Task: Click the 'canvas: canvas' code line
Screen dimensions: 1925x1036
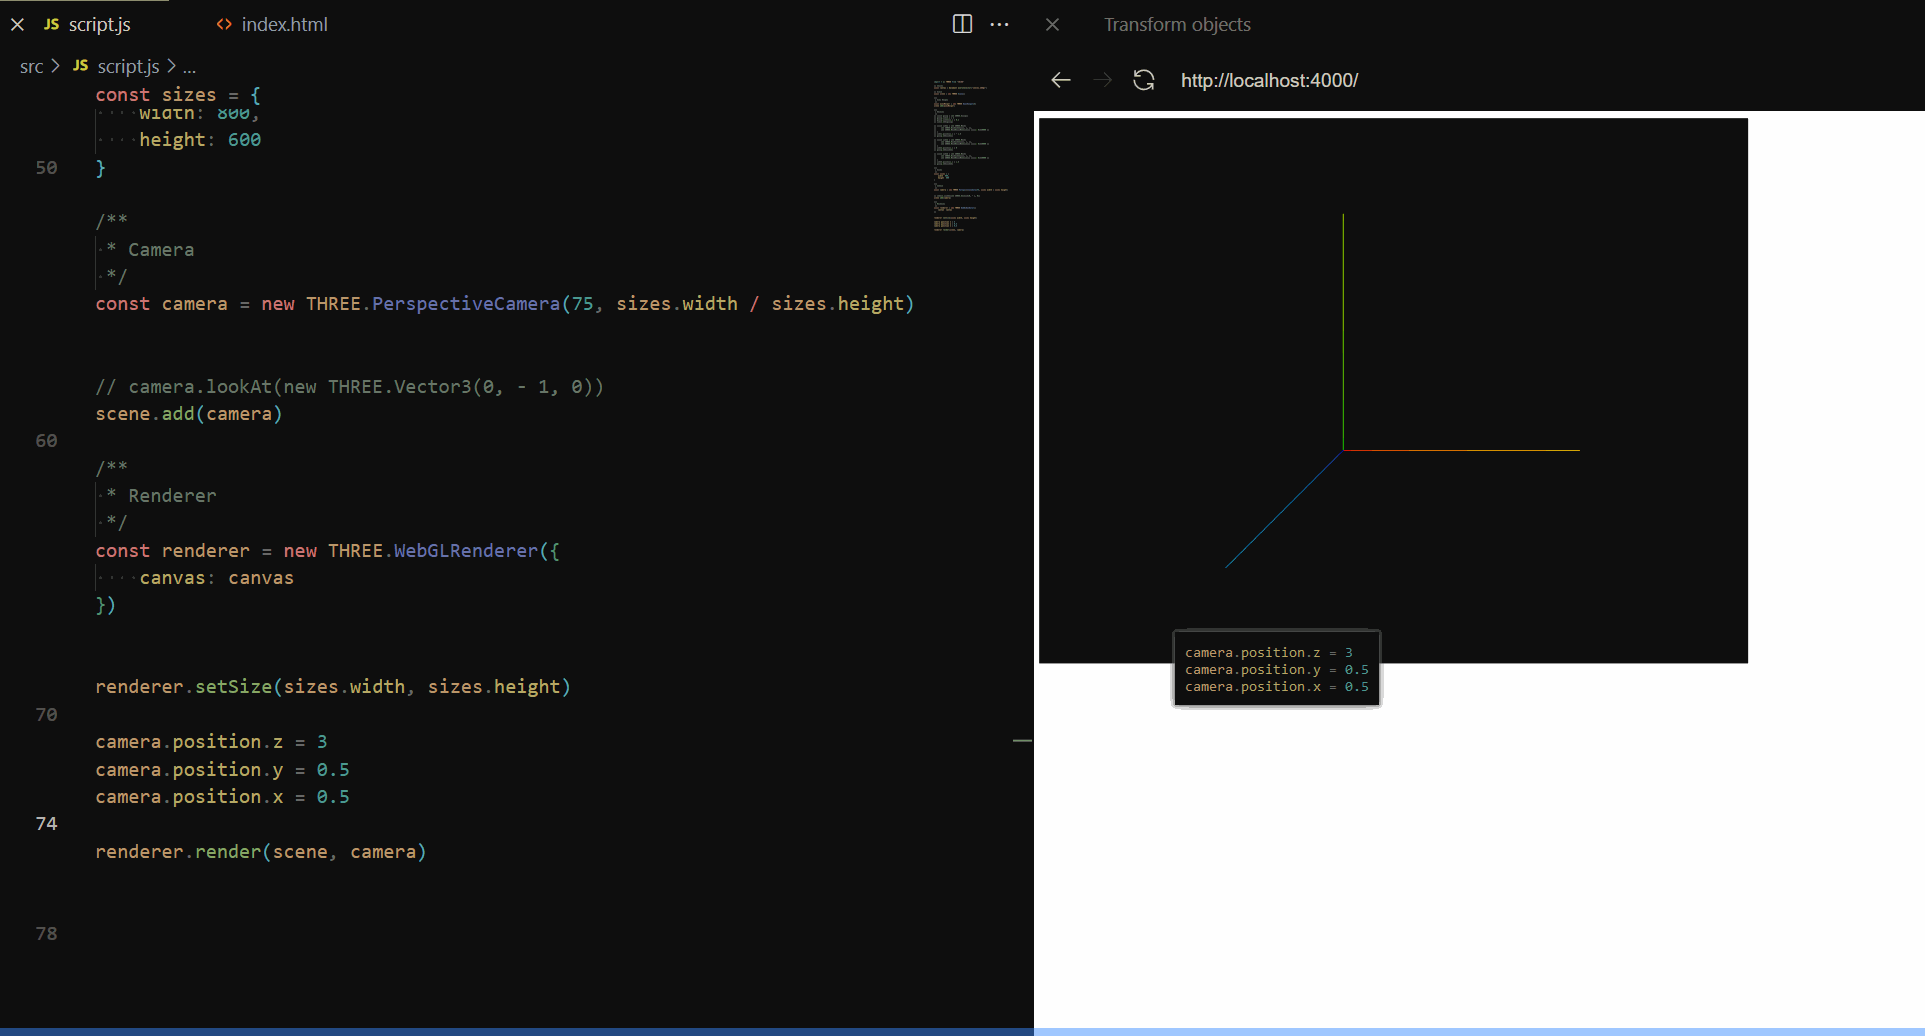Action: pos(217,578)
